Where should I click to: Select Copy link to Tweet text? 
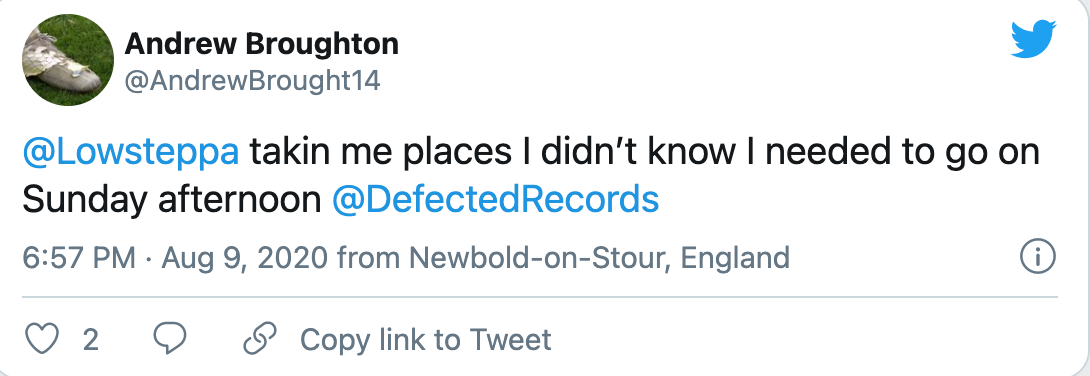[x=425, y=340]
